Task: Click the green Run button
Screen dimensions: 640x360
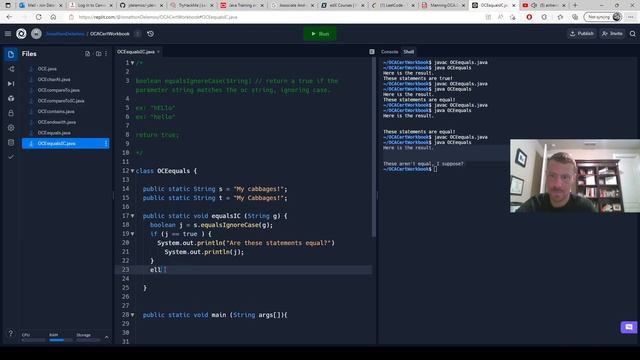Action: (x=320, y=34)
